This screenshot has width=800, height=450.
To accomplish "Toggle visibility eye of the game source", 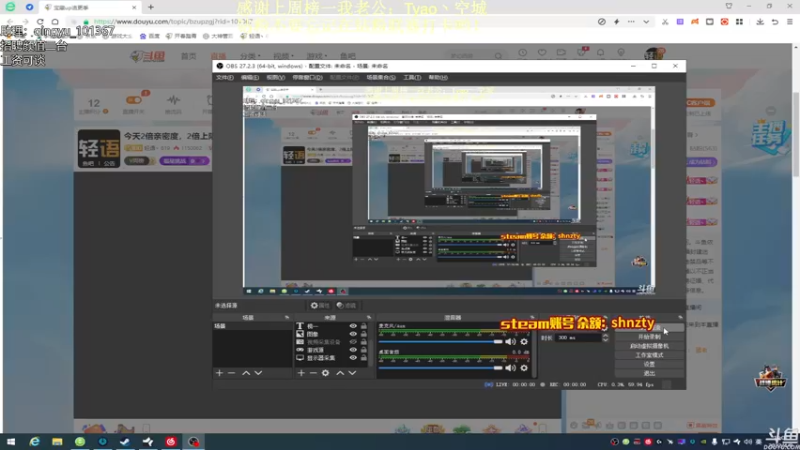I will tap(353, 350).
